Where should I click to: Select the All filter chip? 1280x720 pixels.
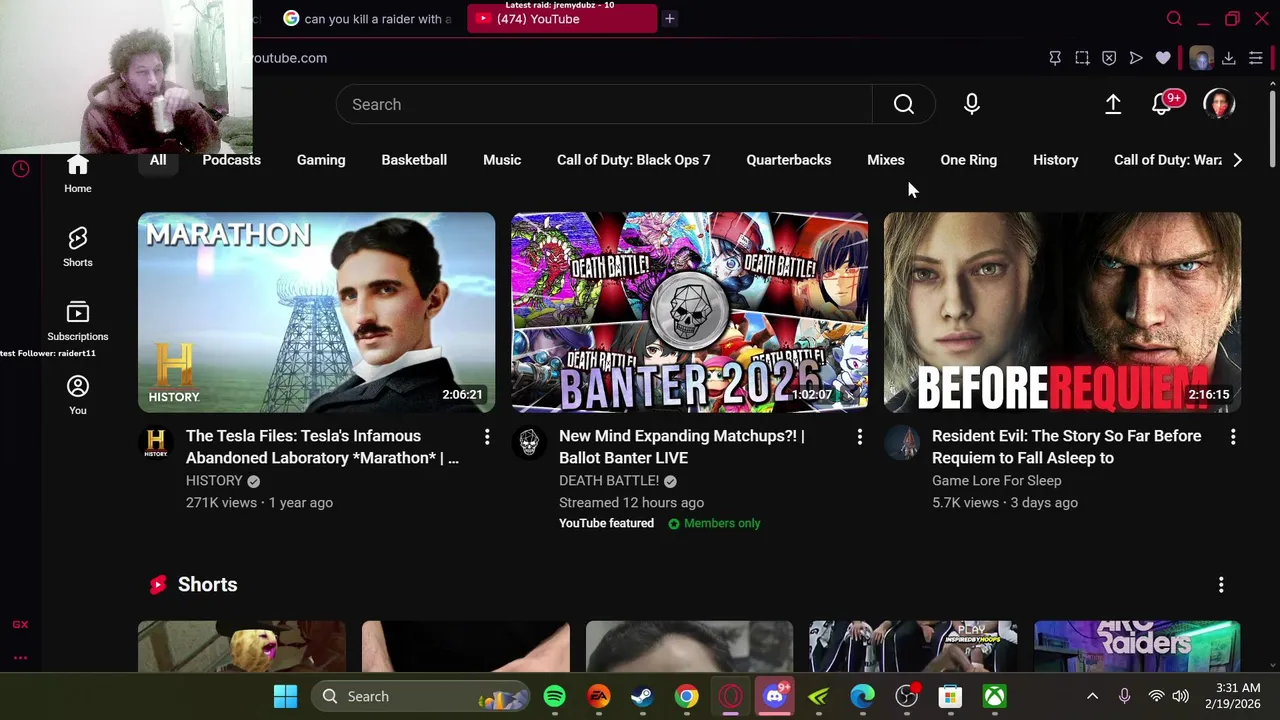[x=158, y=160]
